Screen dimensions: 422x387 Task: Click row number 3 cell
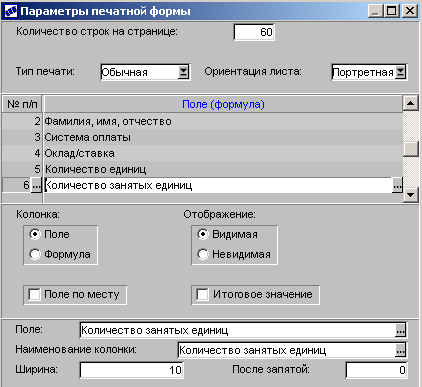pos(22,137)
